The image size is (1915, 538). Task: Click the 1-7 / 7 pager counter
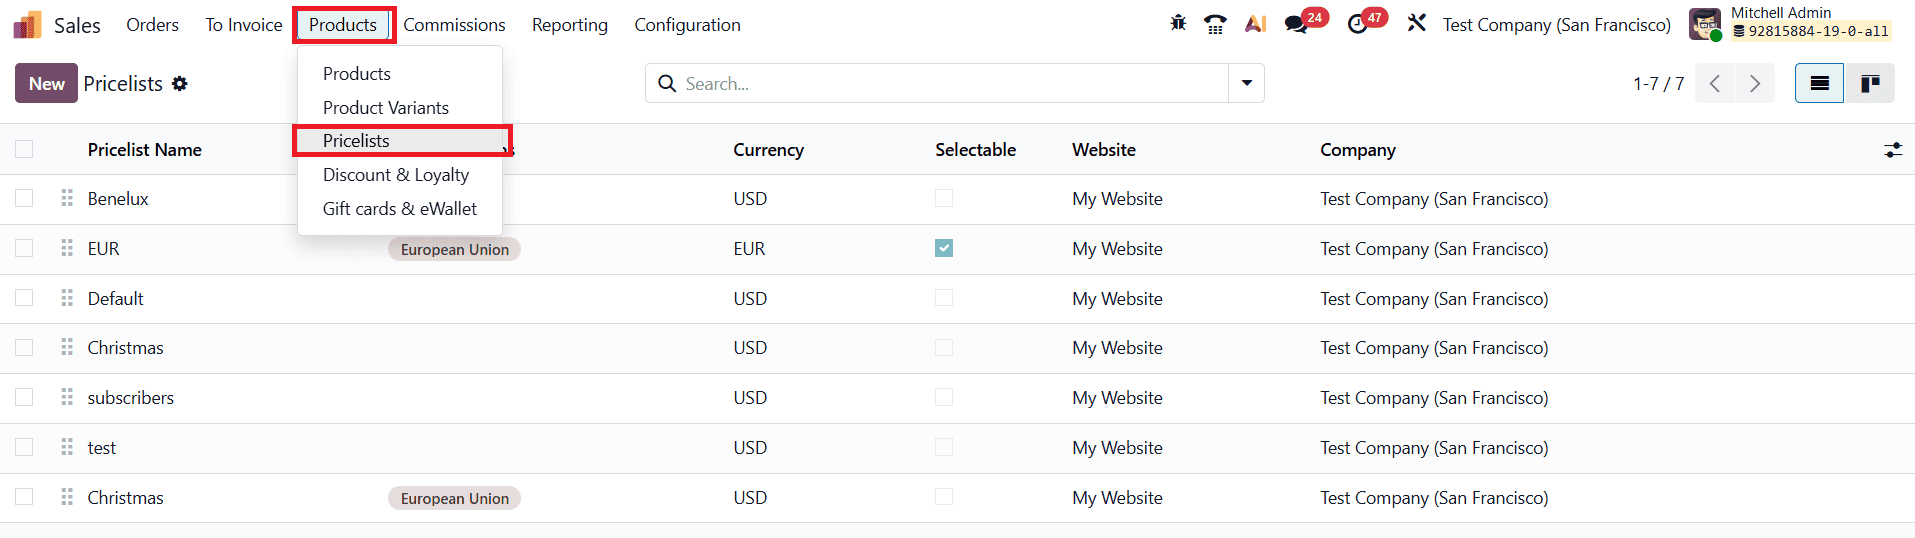coord(1658,84)
